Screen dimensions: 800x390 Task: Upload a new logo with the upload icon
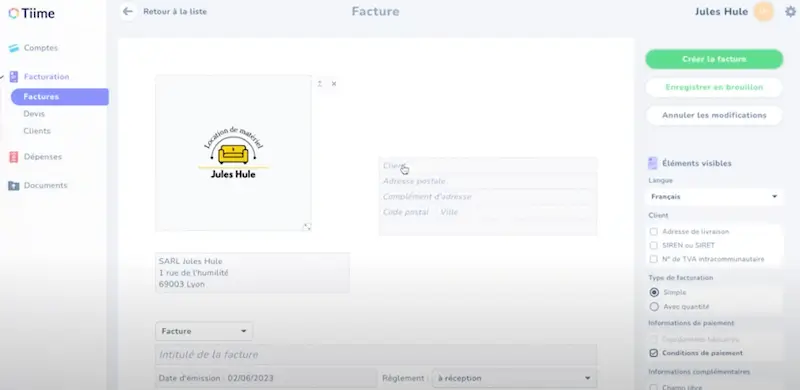[319, 84]
